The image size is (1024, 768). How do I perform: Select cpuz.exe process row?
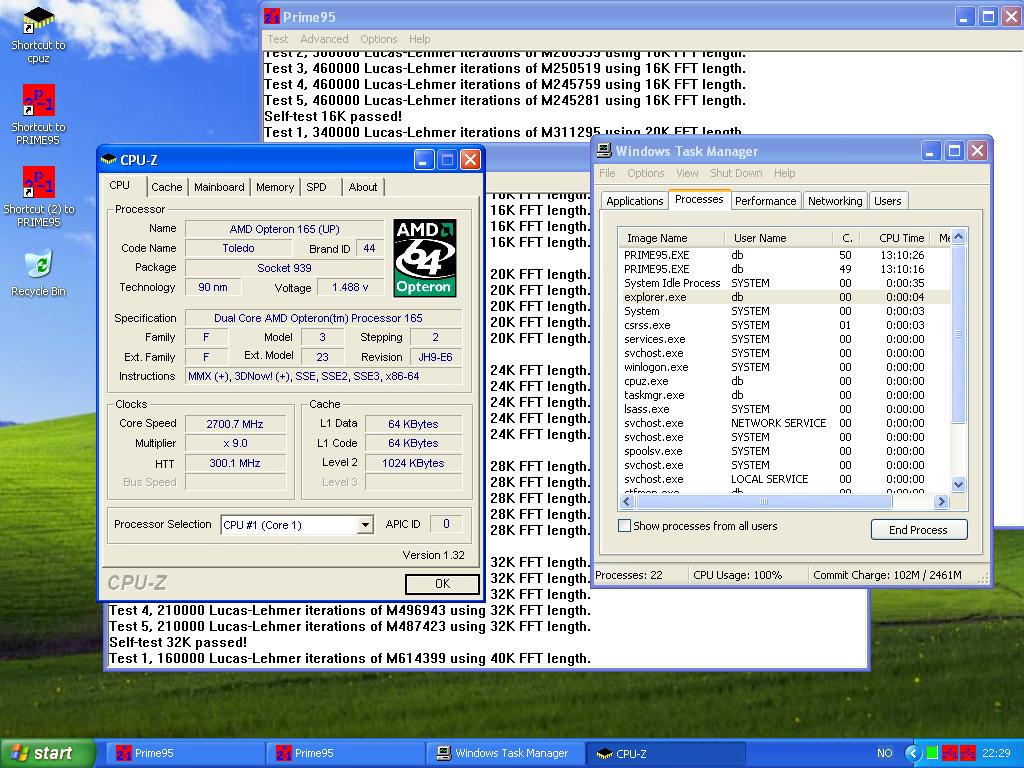pyautogui.click(x=784, y=381)
